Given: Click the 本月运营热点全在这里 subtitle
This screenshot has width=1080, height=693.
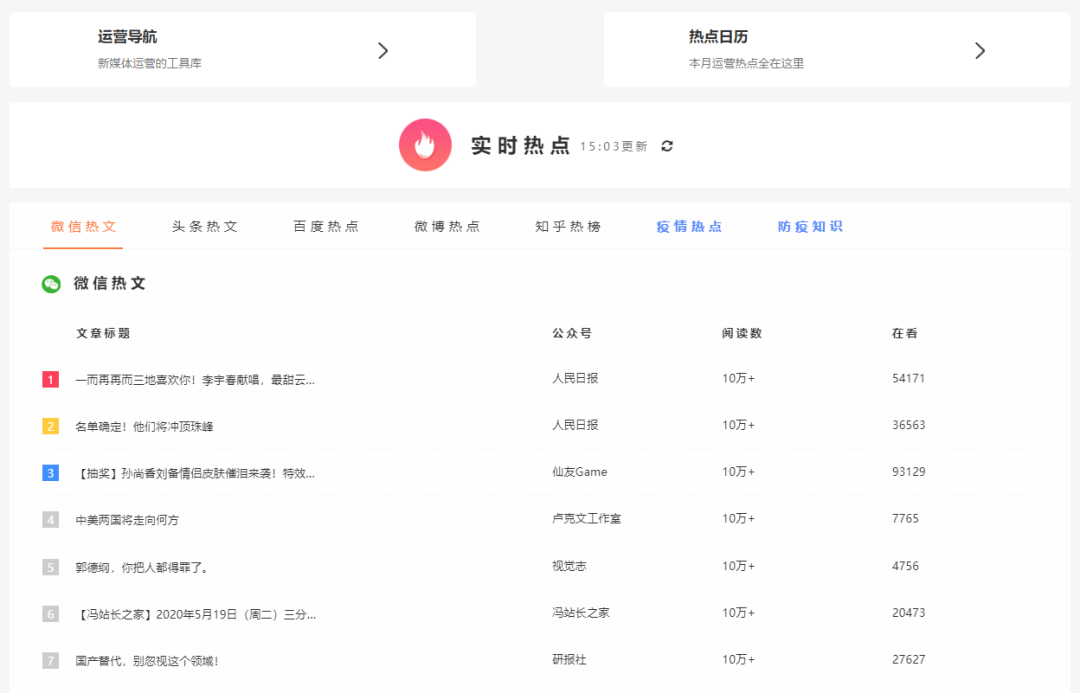Looking at the screenshot, I should pos(746,63).
